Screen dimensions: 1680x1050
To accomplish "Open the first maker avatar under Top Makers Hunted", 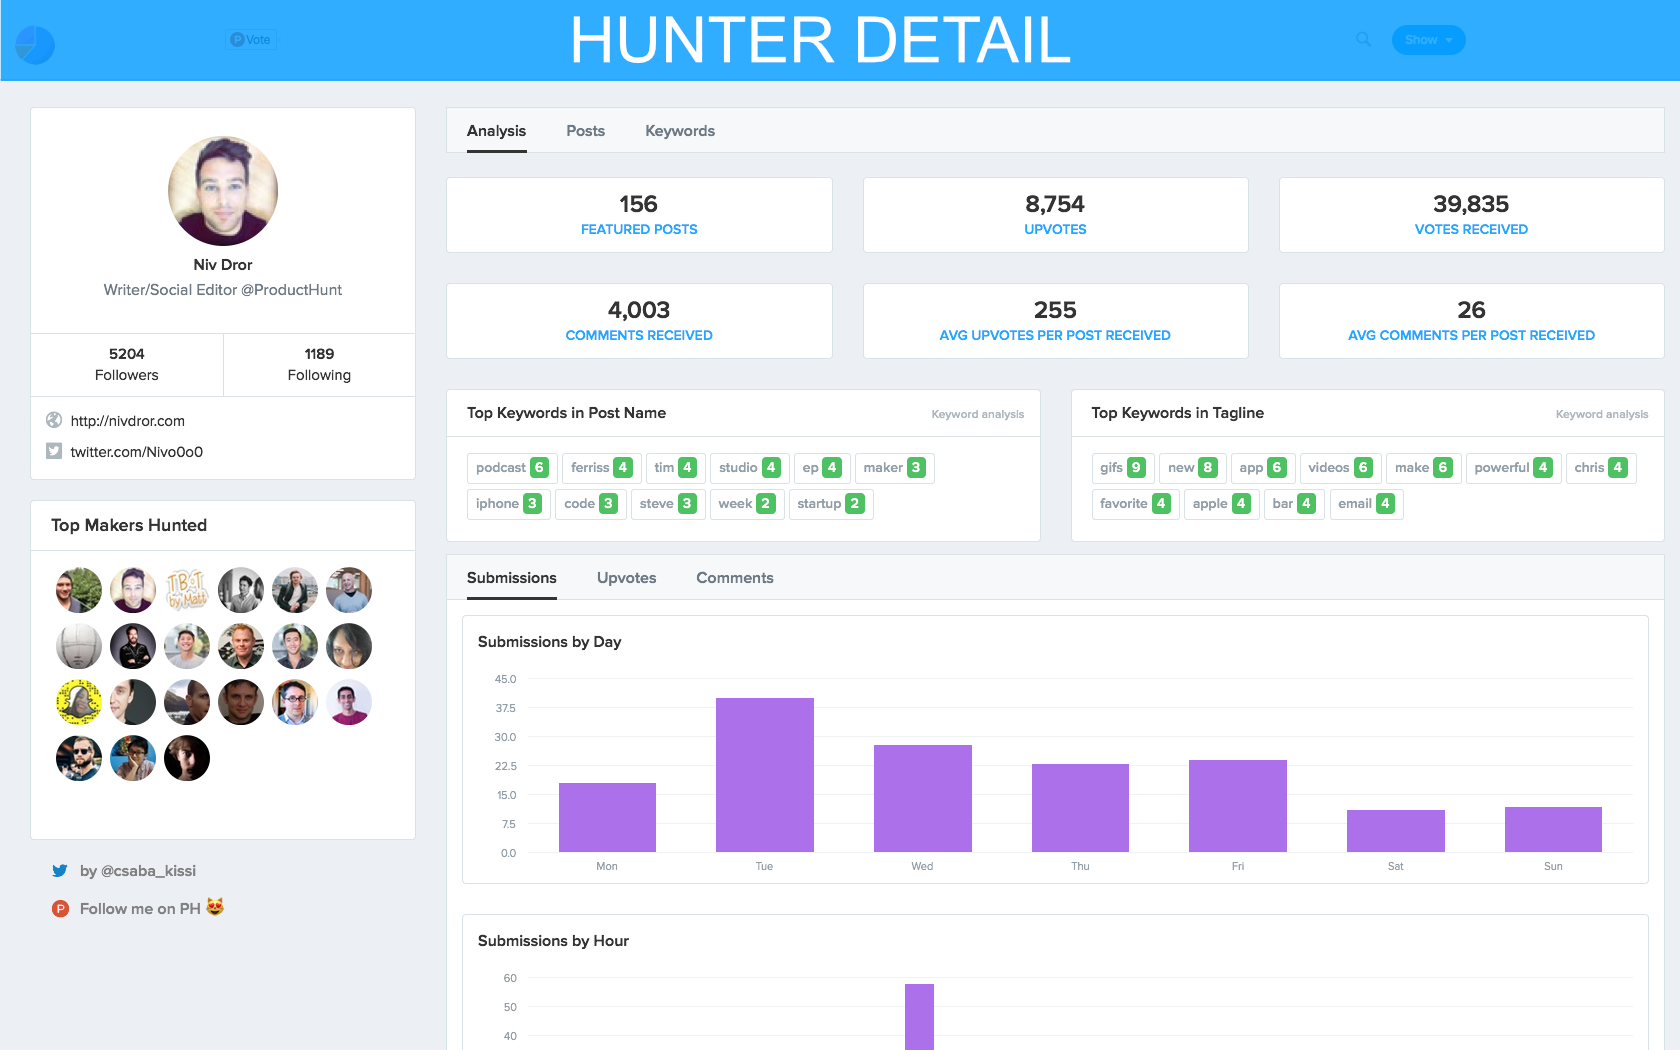I will tap(78, 590).
